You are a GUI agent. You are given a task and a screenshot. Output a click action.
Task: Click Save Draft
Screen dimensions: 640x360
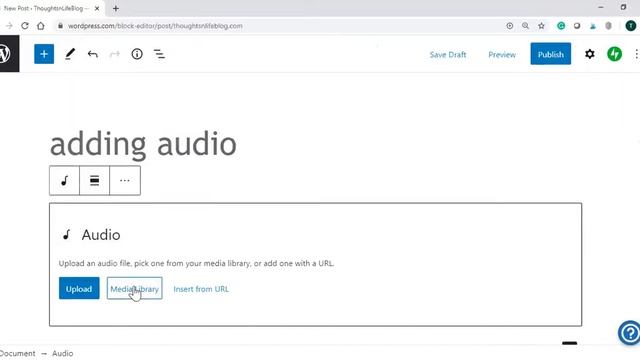pyautogui.click(x=448, y=55)
